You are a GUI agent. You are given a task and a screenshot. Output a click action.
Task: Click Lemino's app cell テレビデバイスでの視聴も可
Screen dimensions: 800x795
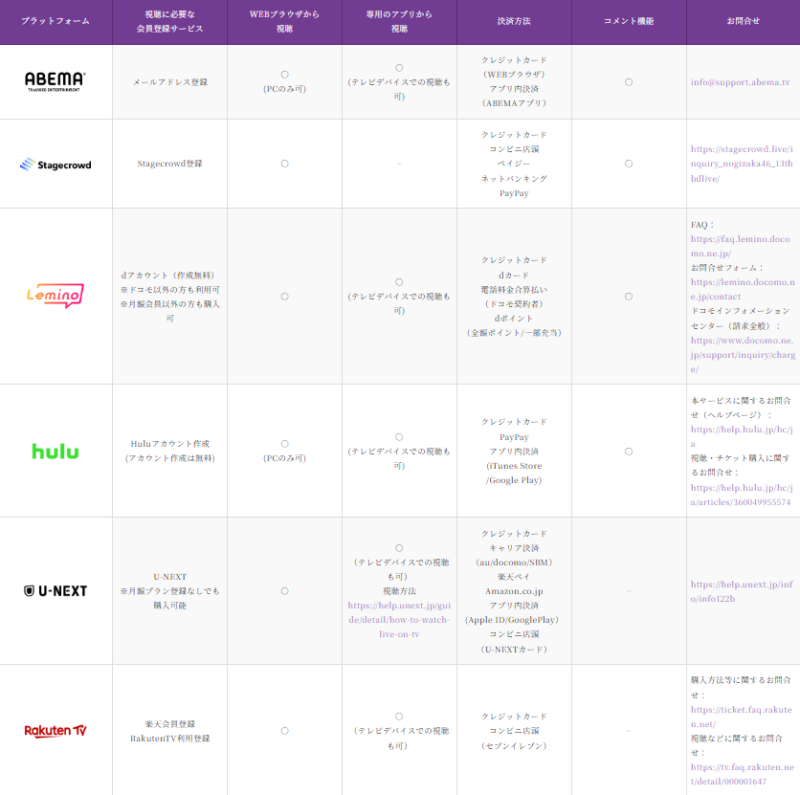(x=399, y=296)
